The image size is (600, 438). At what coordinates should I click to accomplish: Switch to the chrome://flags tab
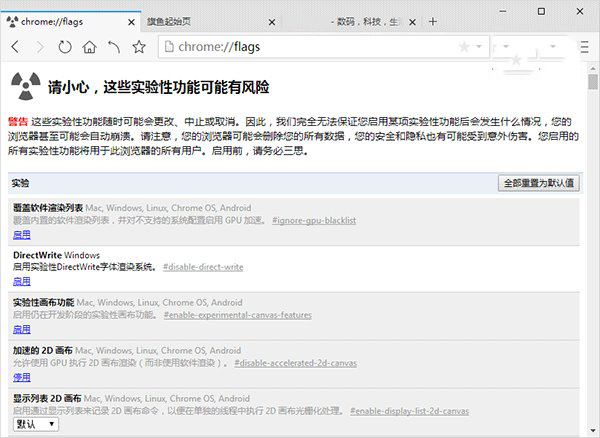(71, 21)
